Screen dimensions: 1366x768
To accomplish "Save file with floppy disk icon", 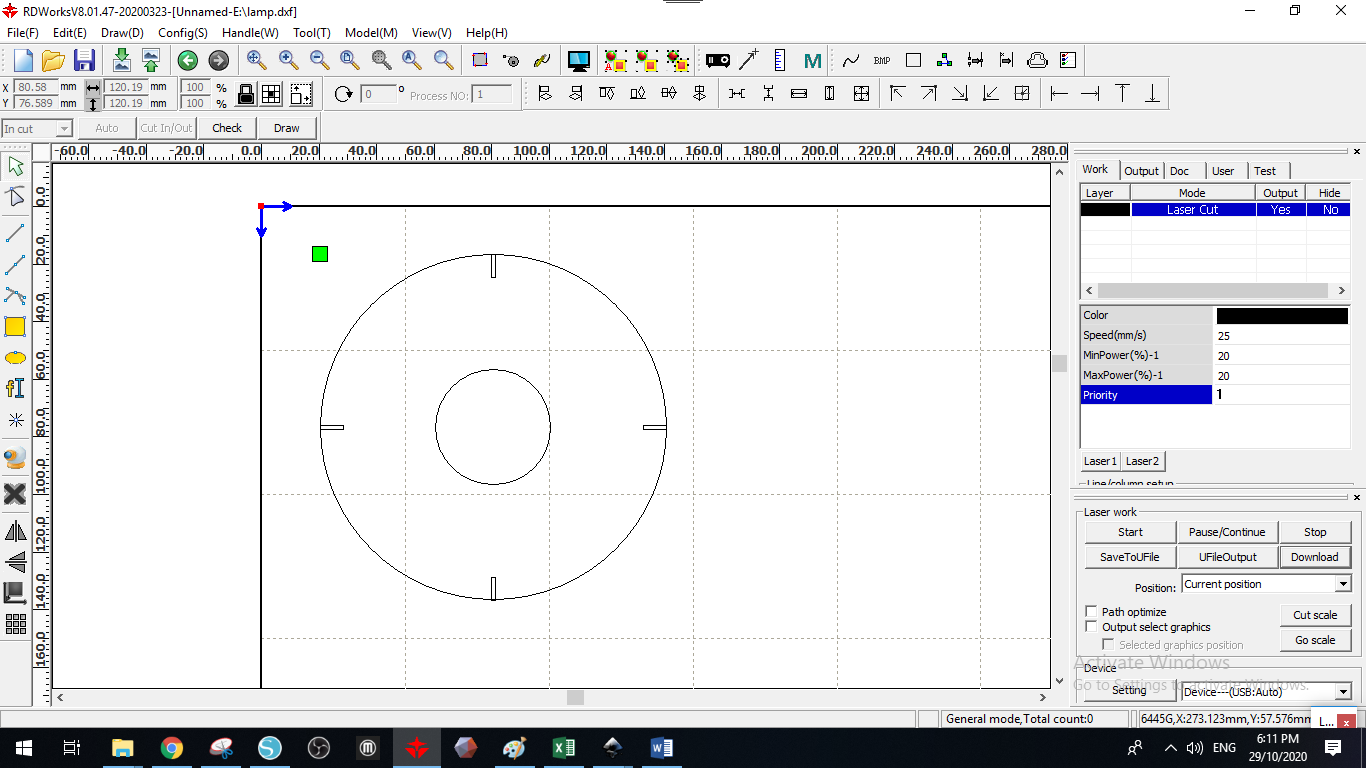I will 84,60.
